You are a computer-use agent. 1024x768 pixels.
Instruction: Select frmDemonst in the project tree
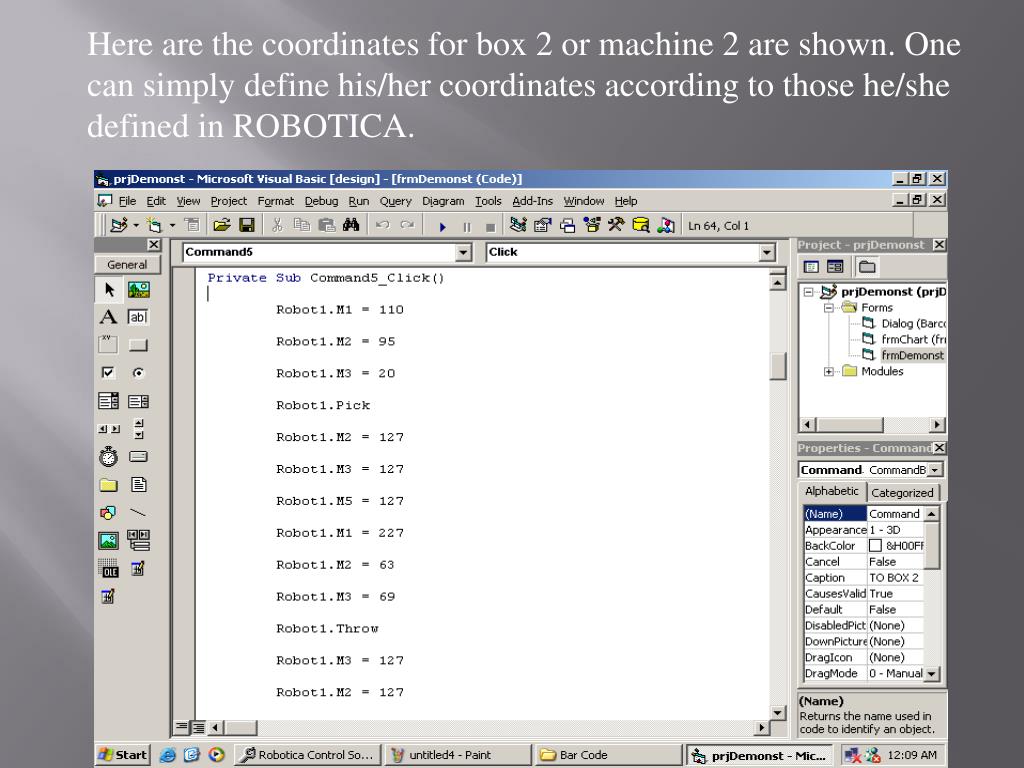(x=912, y=355)
